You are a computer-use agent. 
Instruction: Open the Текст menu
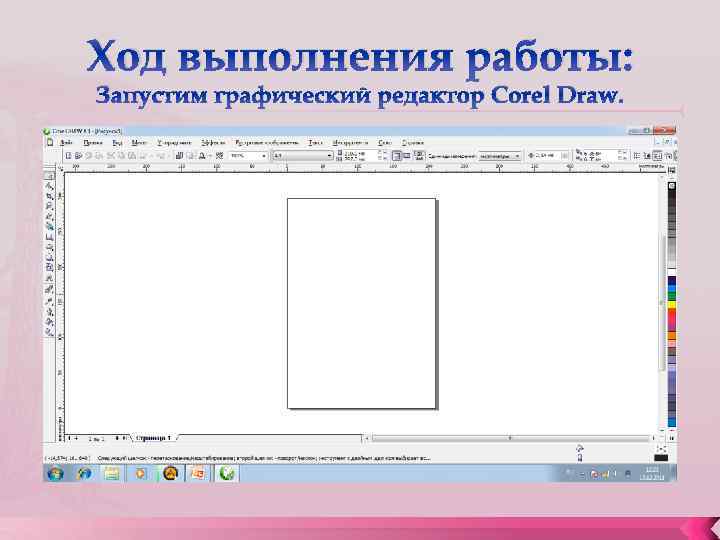point(315,142)
